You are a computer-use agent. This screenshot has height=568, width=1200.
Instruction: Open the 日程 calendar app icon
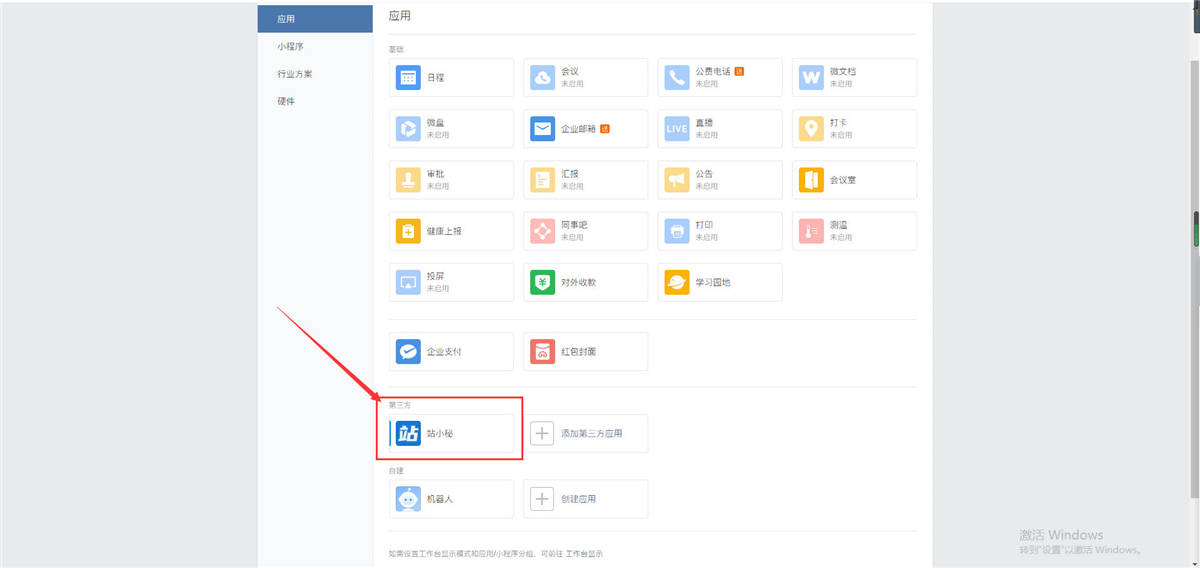pyautogui.click(x=408, y=77)
